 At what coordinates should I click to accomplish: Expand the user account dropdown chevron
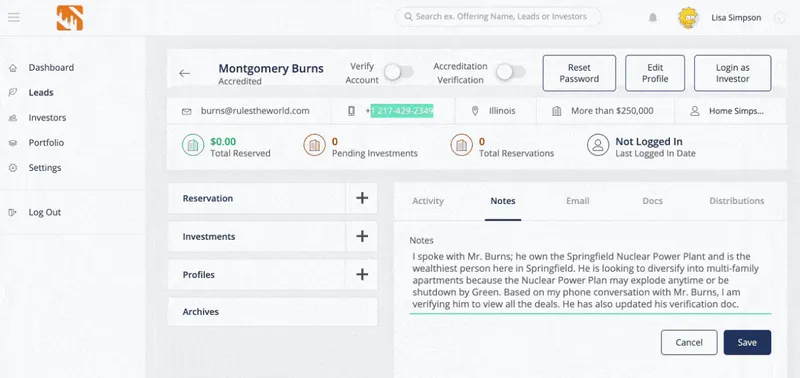[780, 18]
